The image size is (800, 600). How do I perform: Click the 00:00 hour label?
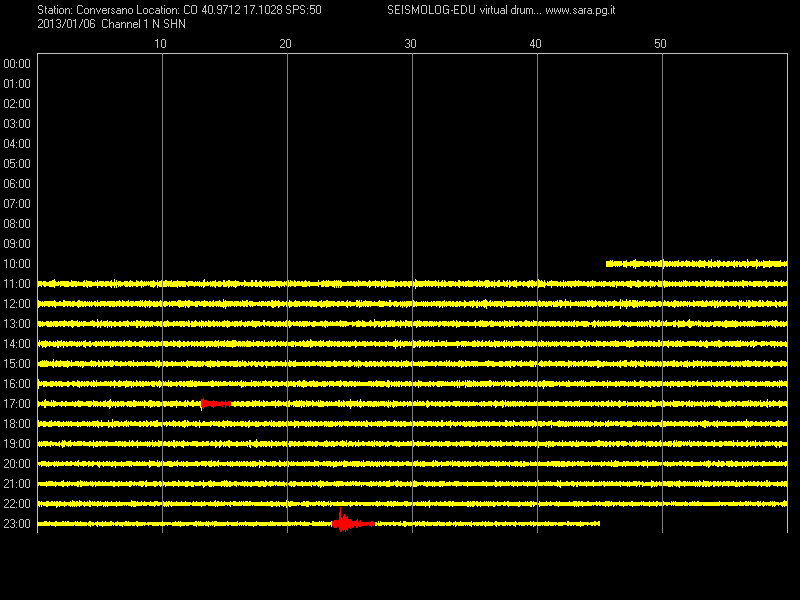(17, 64)
